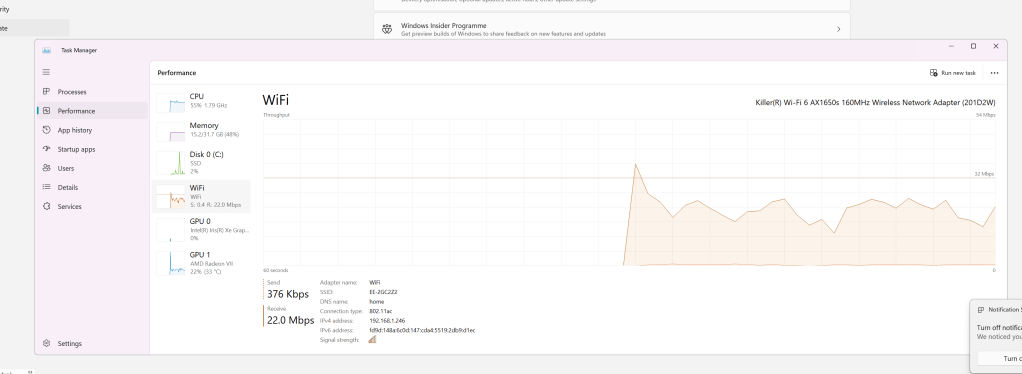Click the Windows Insider Programme icon
Screen dimensions: 1022x374
click(387, 29)
